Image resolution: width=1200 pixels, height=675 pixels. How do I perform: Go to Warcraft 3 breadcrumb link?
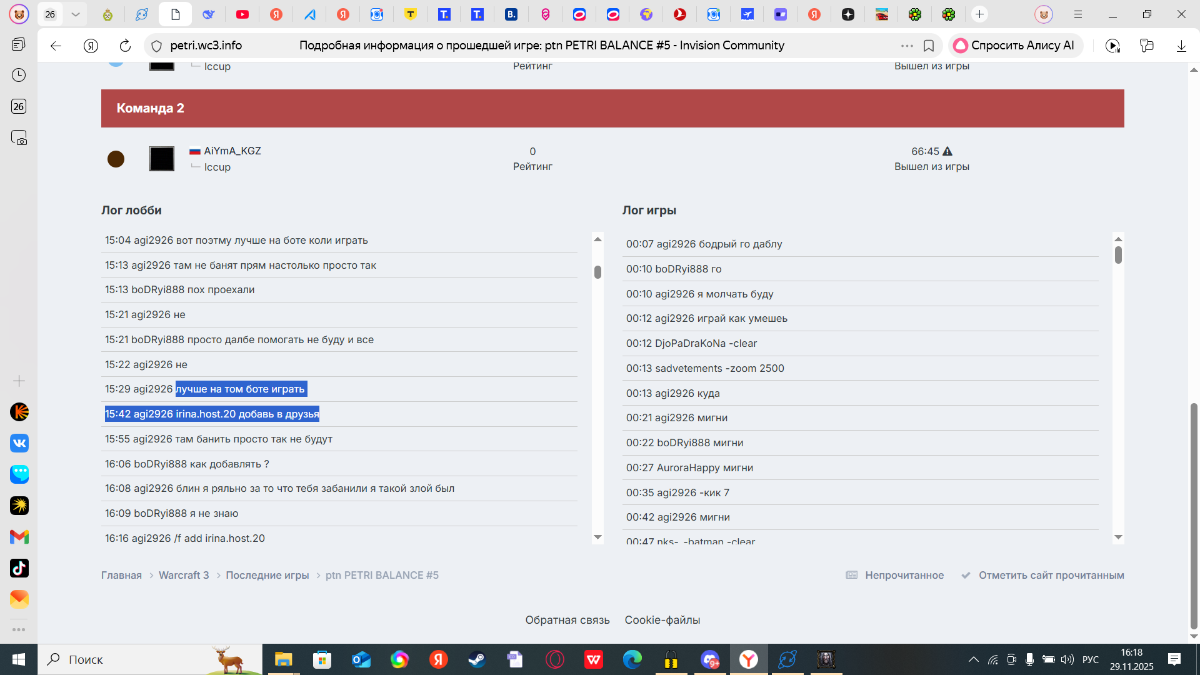coord(184,576)
